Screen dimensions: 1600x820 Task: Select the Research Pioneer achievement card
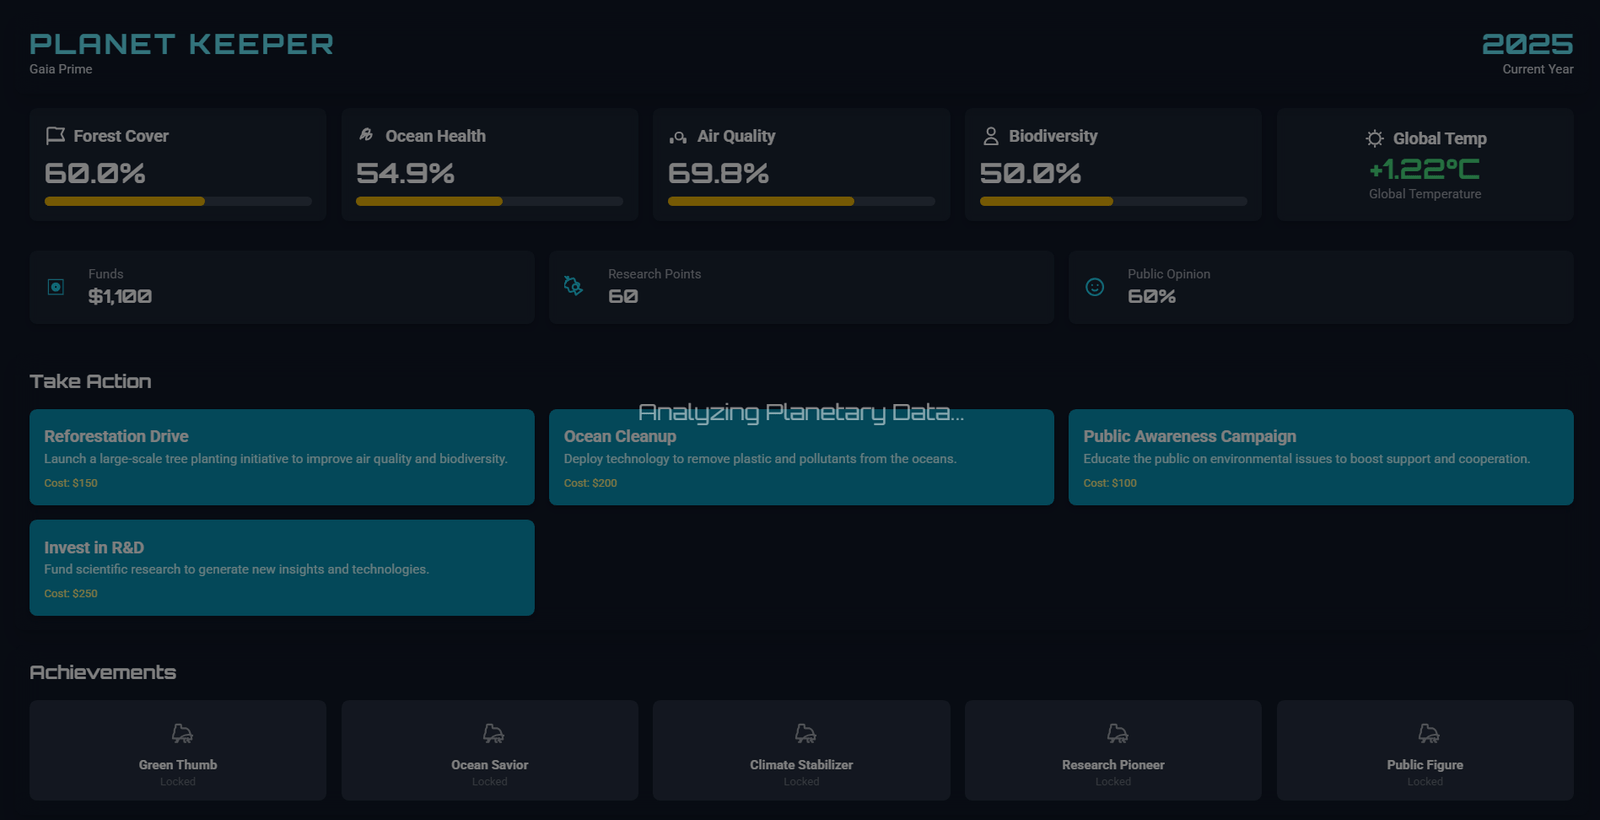(1113, 750)
